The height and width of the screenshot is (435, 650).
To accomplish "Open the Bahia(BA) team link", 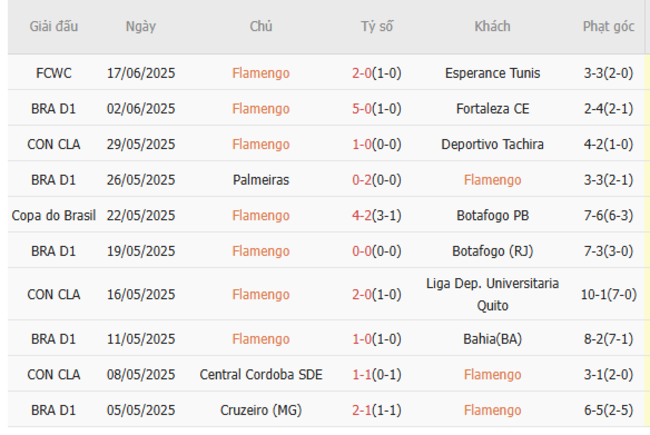I will (x=492, y=339).
